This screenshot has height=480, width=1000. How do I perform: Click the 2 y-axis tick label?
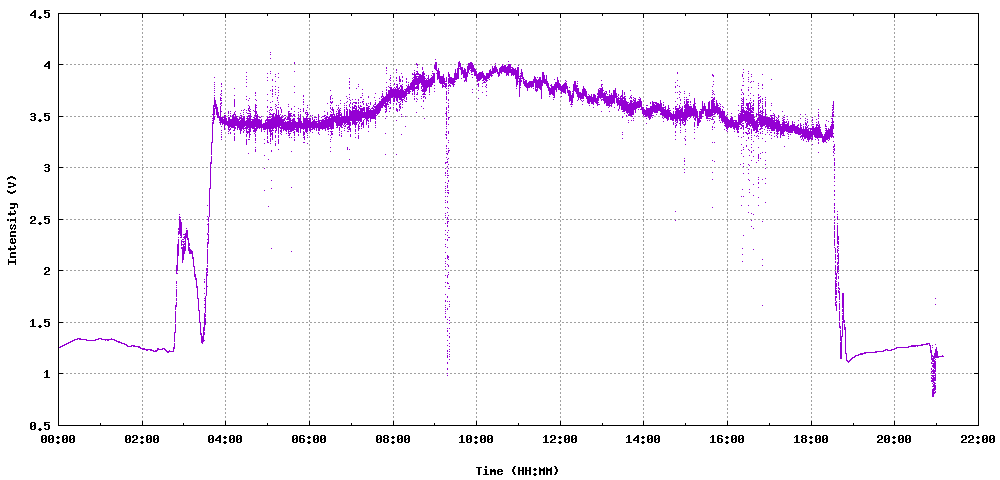pos(47,271)
